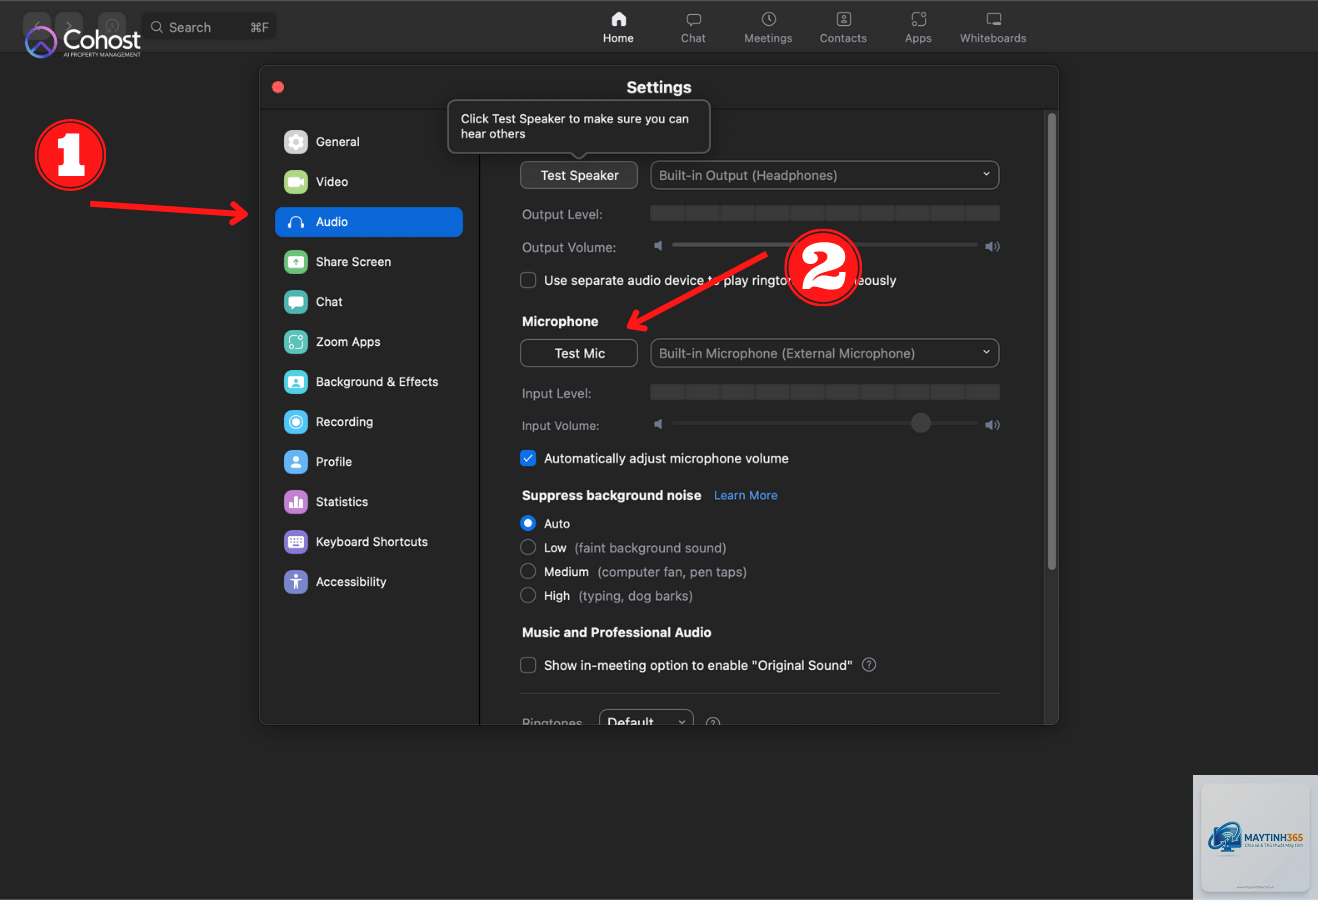1318x900 pixels.
Task: Click the Search field in top bar
Action: (209, 27)
